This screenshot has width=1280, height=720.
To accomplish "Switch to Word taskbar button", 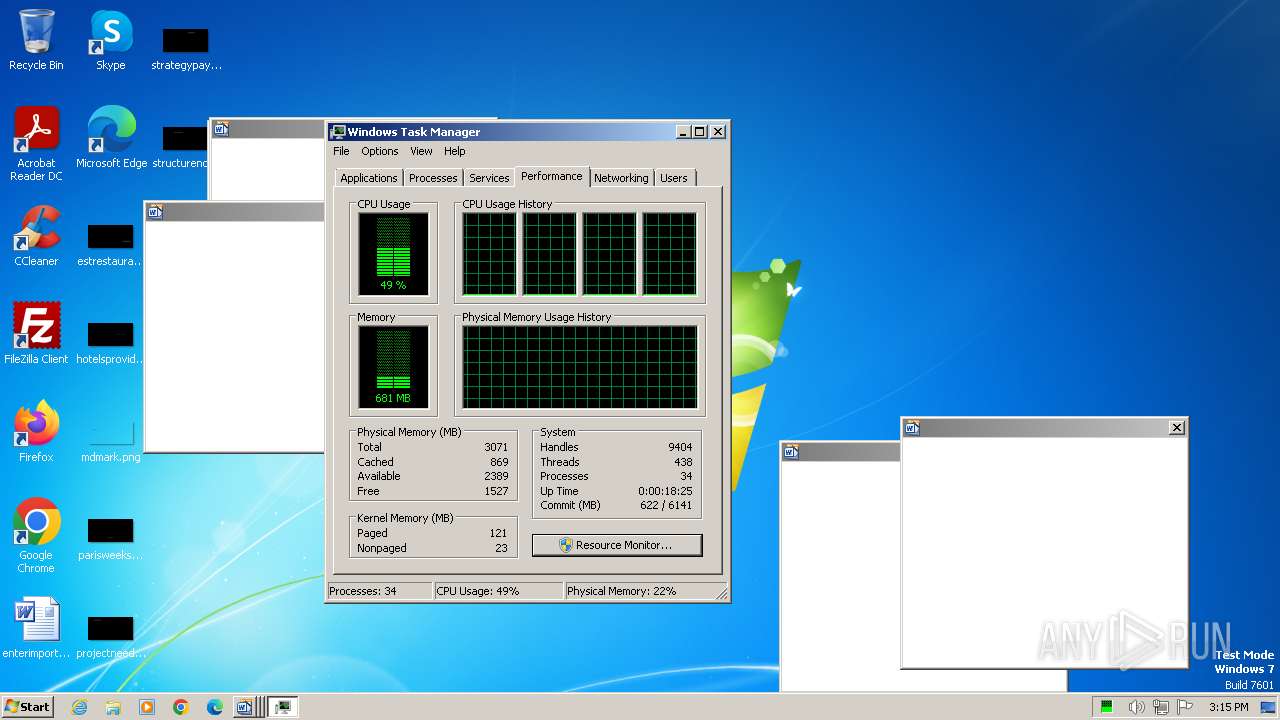I will tap(247, 707).
